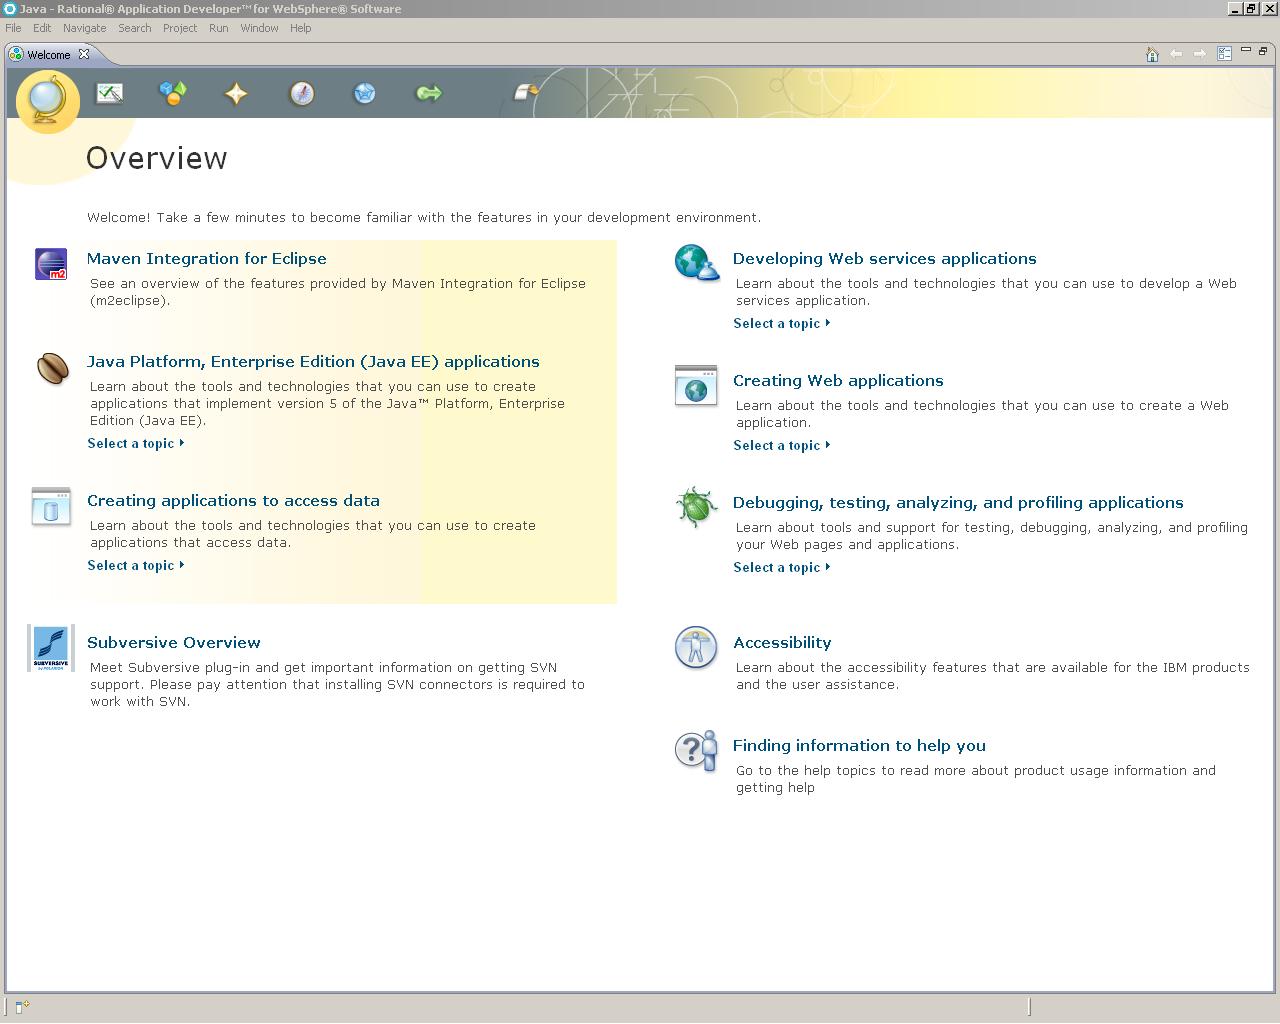Open the Edit menu
This screenshot has width=1280, height=1024.
(42, 28)
